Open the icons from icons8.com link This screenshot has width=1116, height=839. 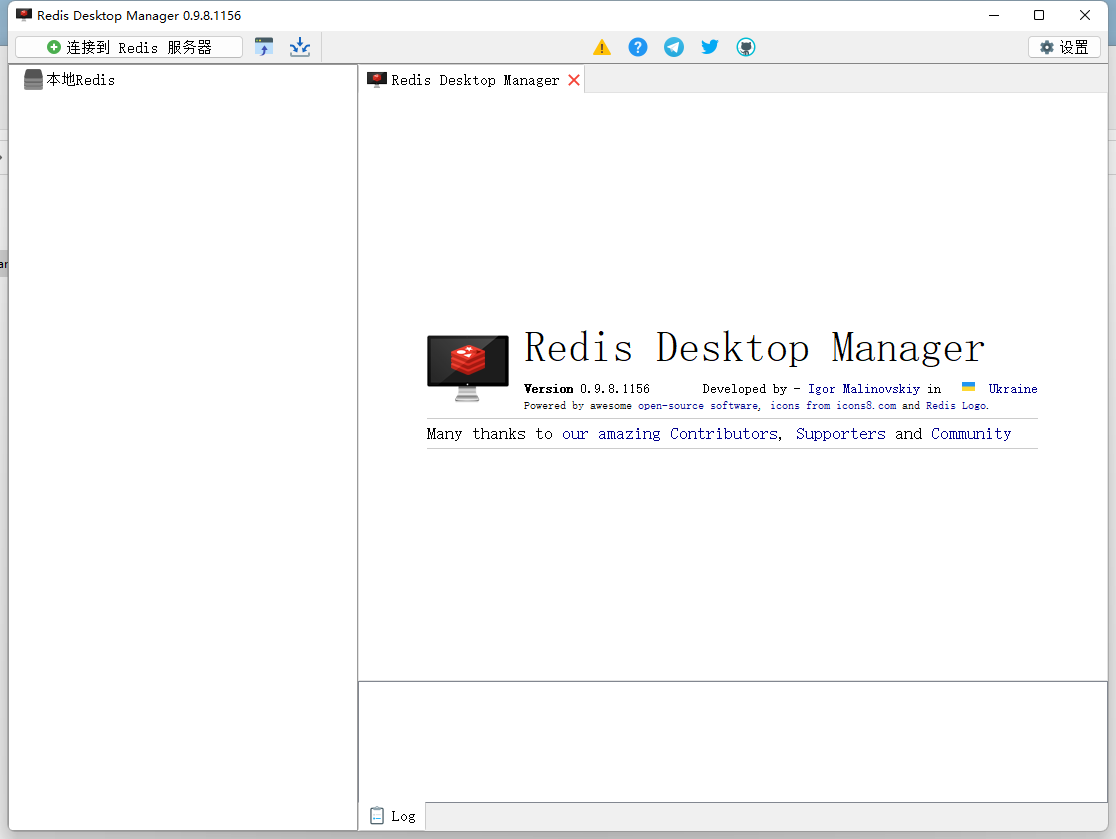coord(833,406)
